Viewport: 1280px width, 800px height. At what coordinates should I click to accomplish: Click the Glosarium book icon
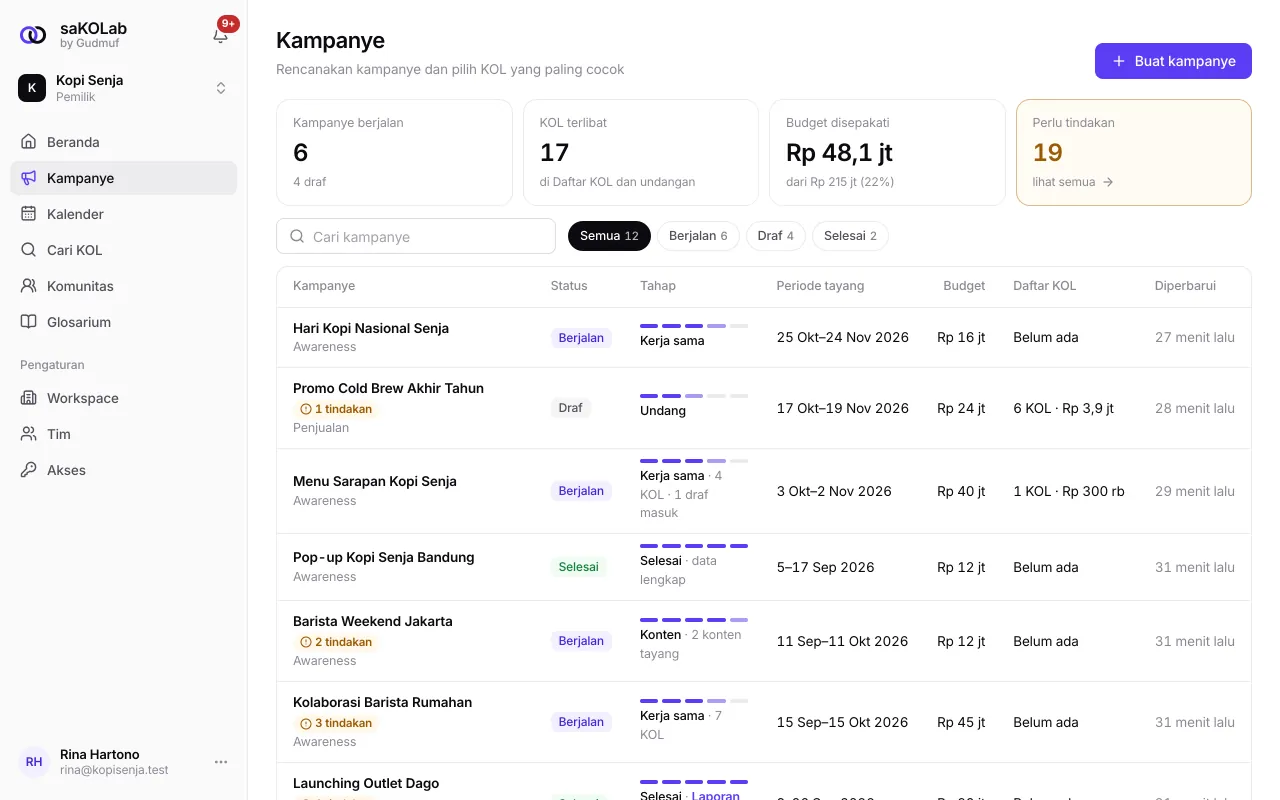click(x=29, y=322)
